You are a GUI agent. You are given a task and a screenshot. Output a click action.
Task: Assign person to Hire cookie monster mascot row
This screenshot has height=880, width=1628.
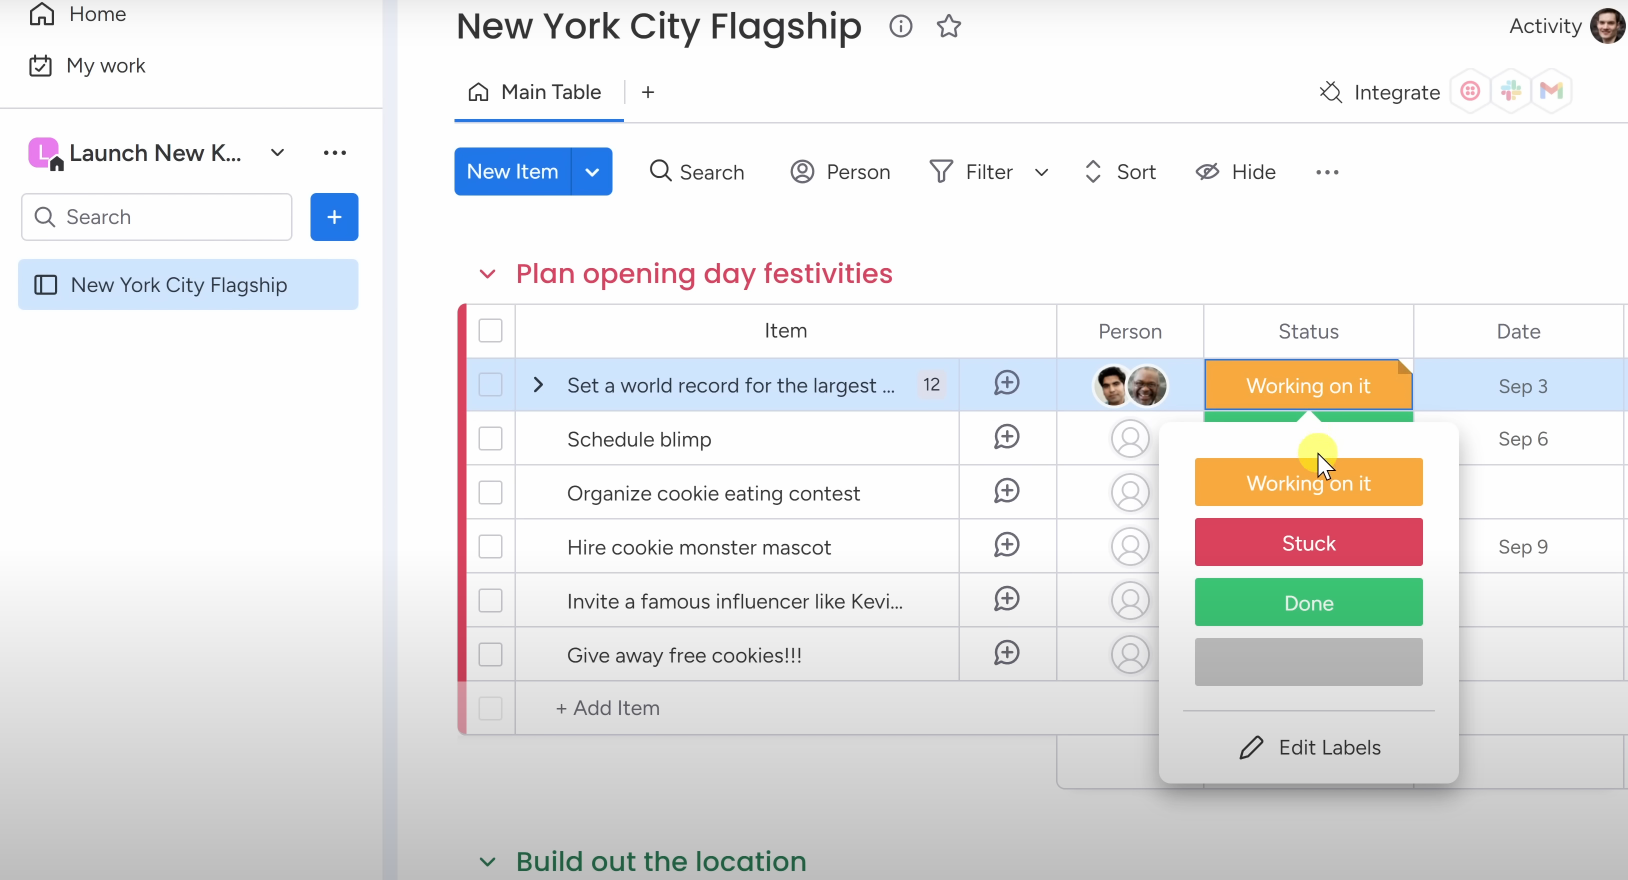[1130, 547]
